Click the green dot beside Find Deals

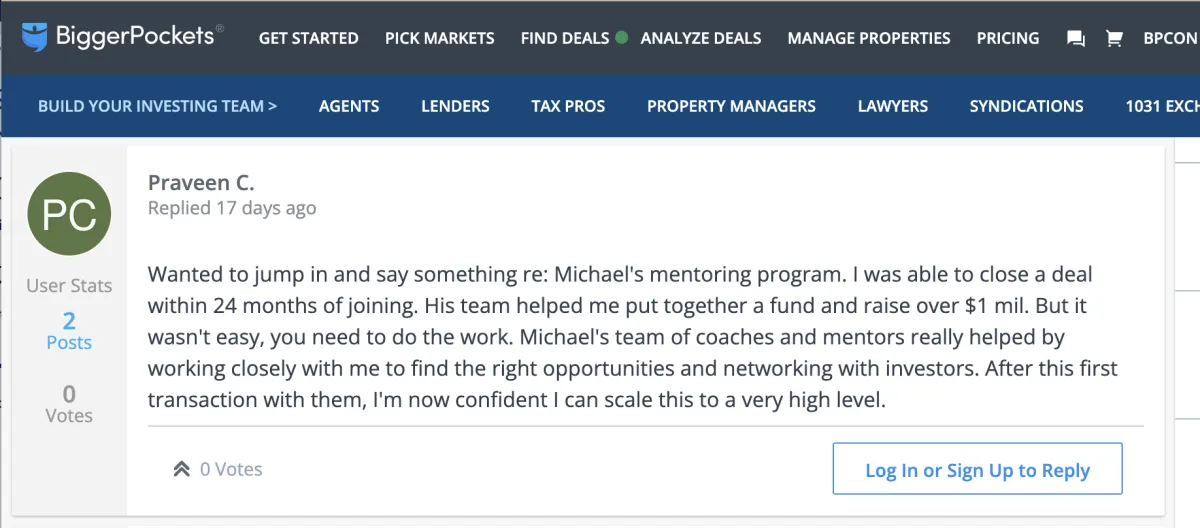pyautogui.click(x=622, y=38)
